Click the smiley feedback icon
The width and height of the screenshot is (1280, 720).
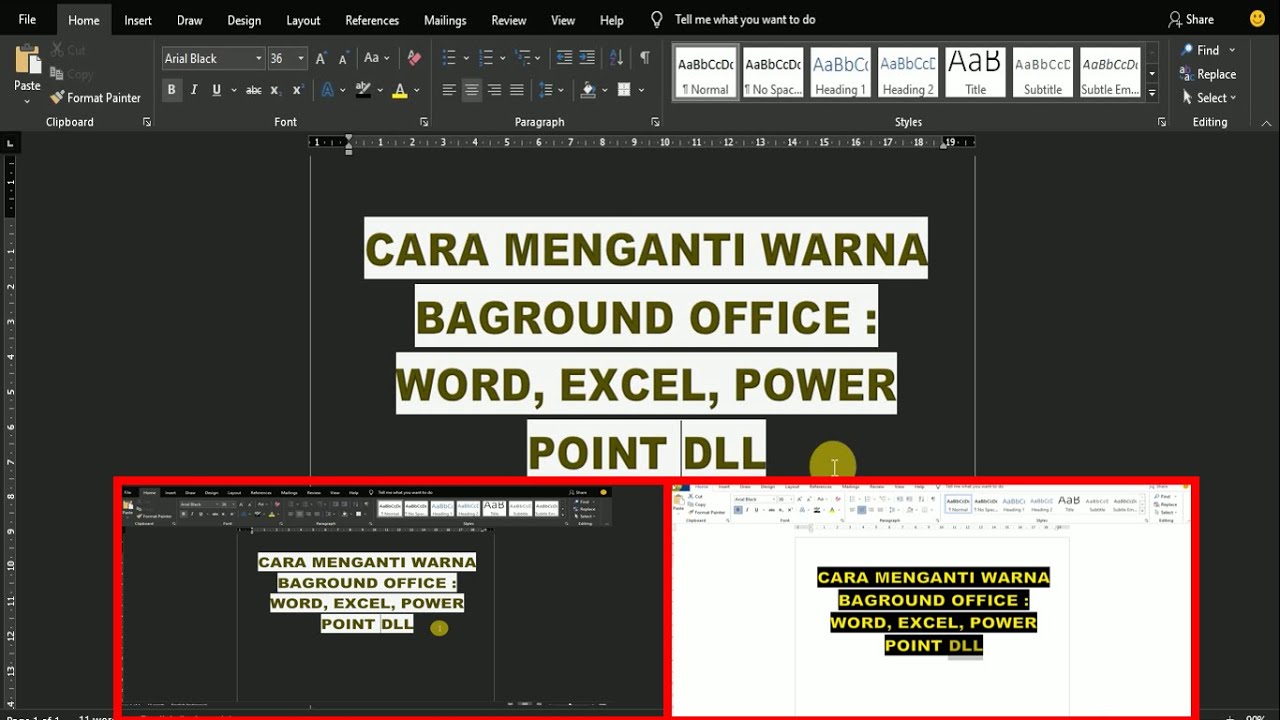1257,19
